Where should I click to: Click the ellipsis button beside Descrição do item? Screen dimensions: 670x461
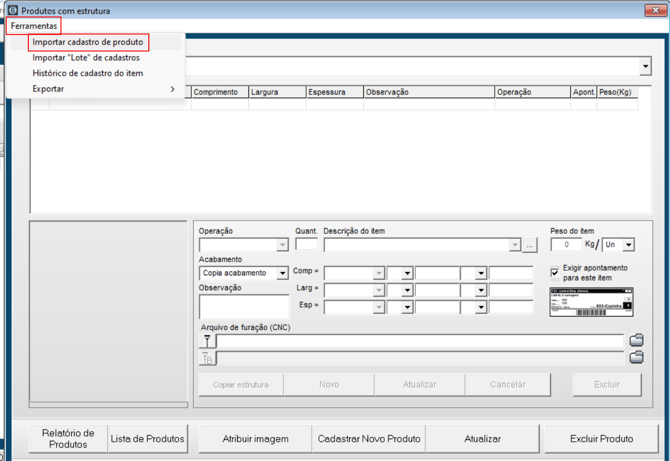530,245
